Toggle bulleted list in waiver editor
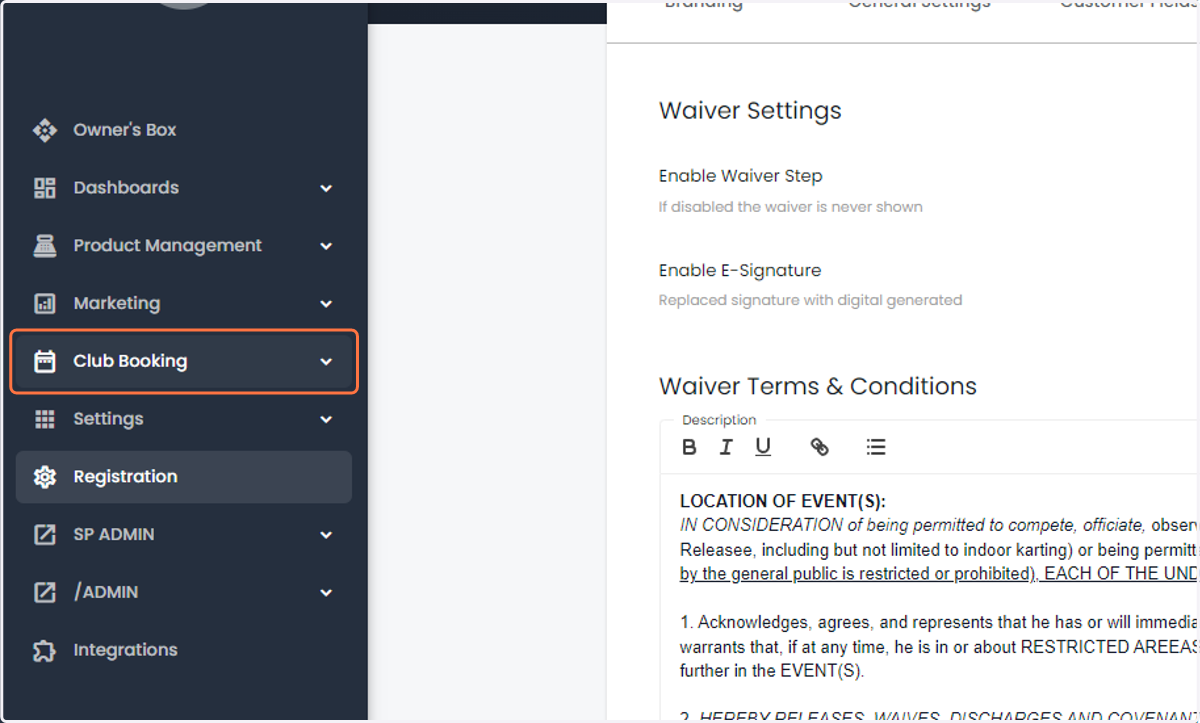Image resolution: width=1200 pixels, height=723 pixels. (876, 447)
